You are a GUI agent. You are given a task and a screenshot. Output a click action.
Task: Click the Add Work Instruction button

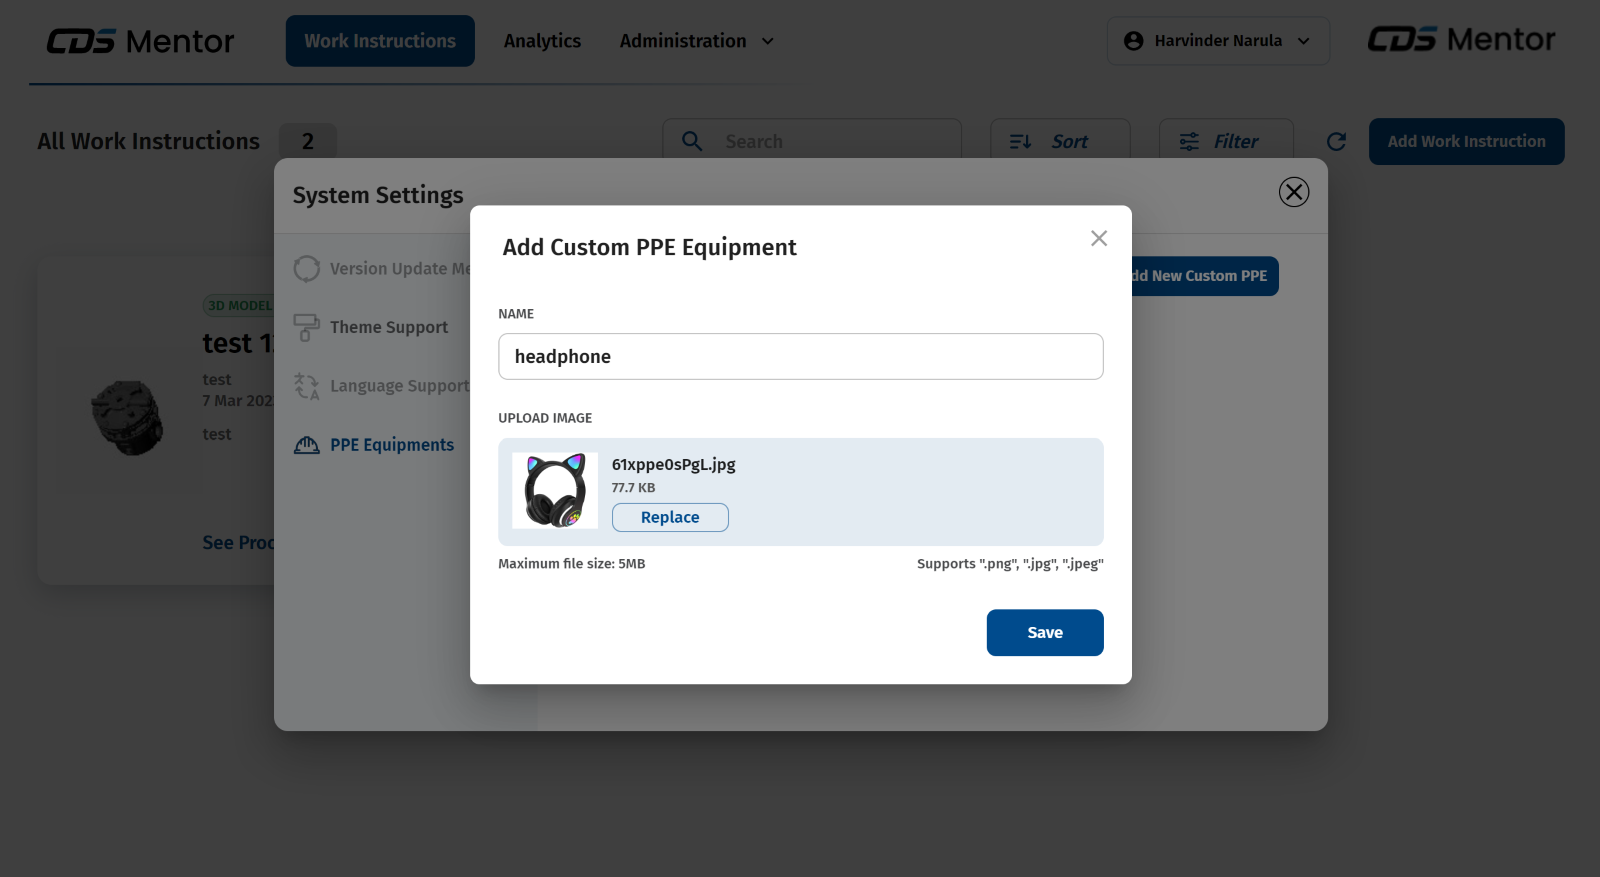point(1466,142)
